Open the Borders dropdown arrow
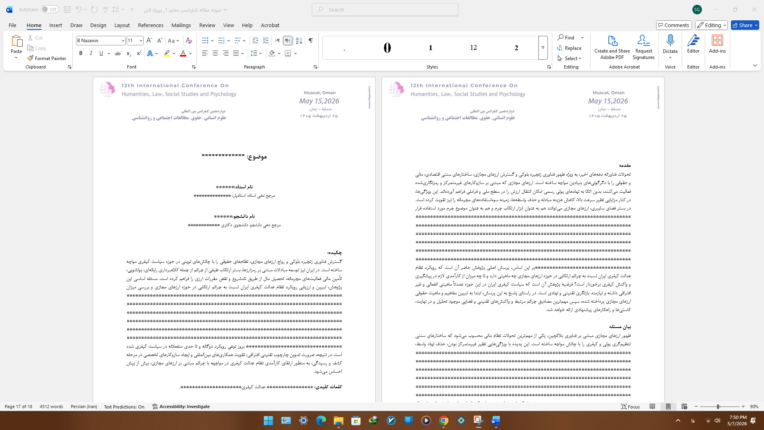Image resolution: width=764 pixels, height=430 pixels. coord(295,54)
